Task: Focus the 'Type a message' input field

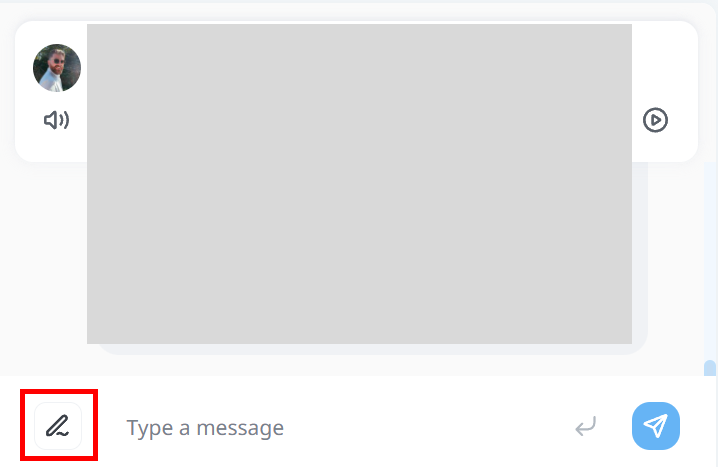Action: click(x=339, y=428)
